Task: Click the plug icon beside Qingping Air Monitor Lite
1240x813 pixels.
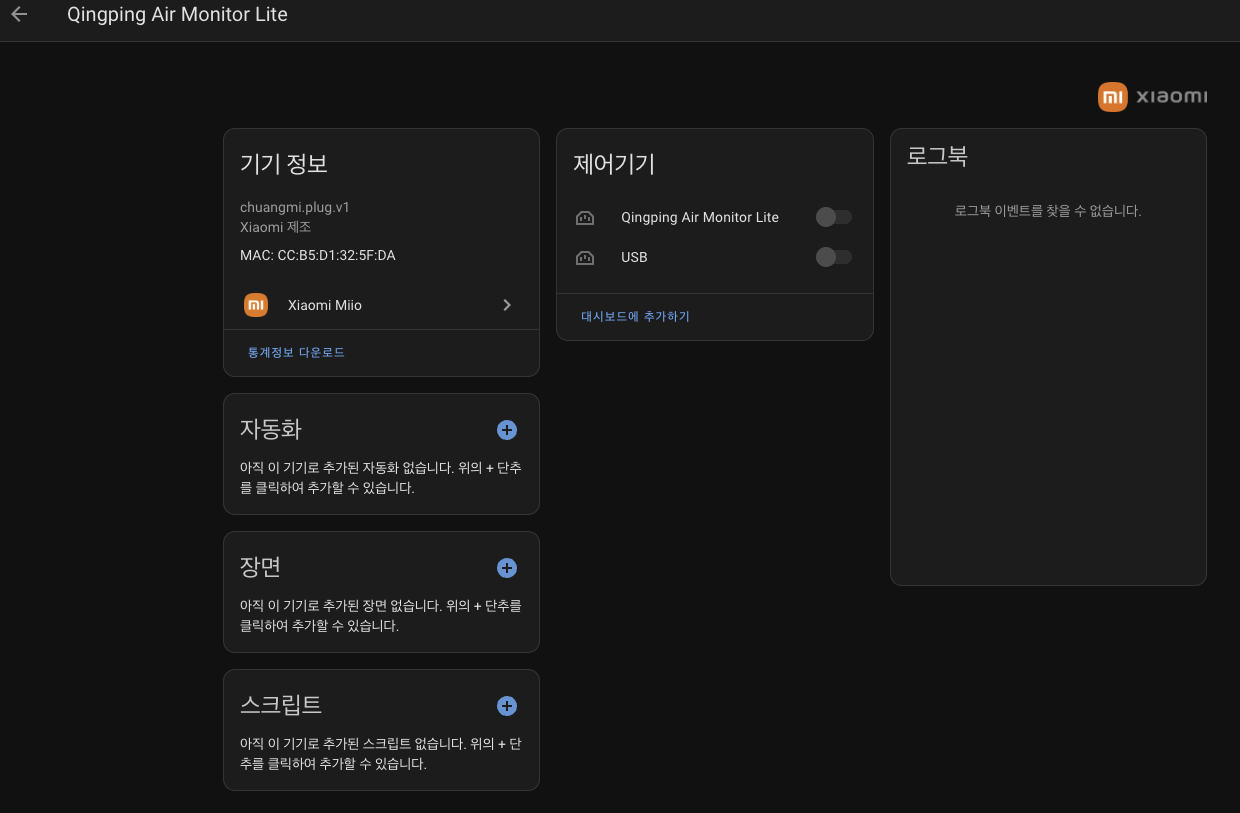Action: click(585, 217)
